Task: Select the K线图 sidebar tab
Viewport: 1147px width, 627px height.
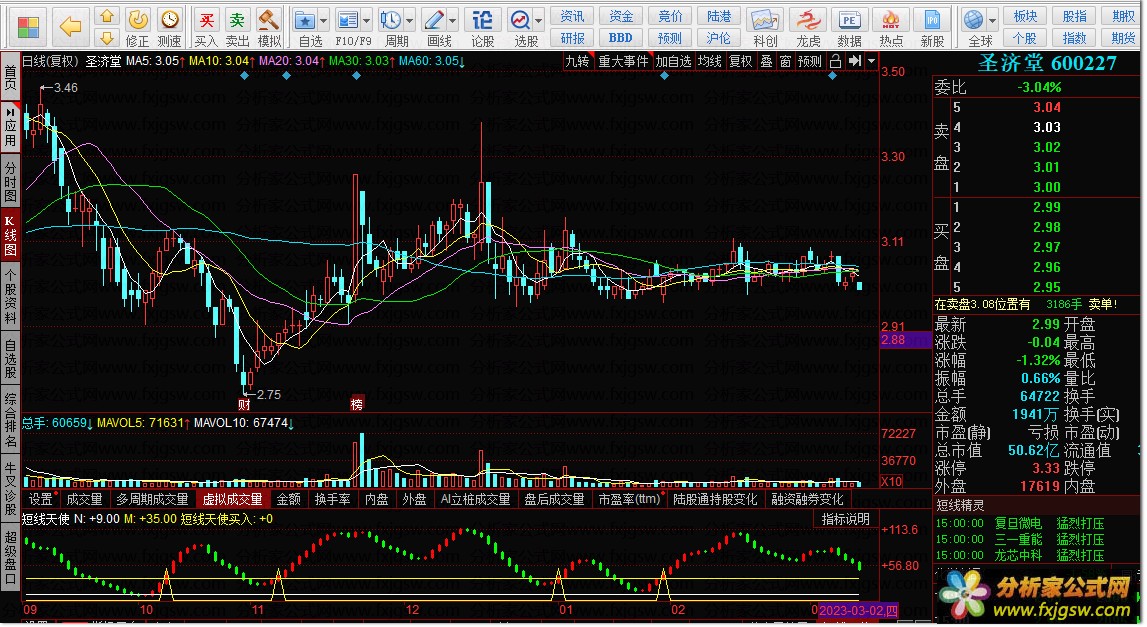Action: pos(10,234)
